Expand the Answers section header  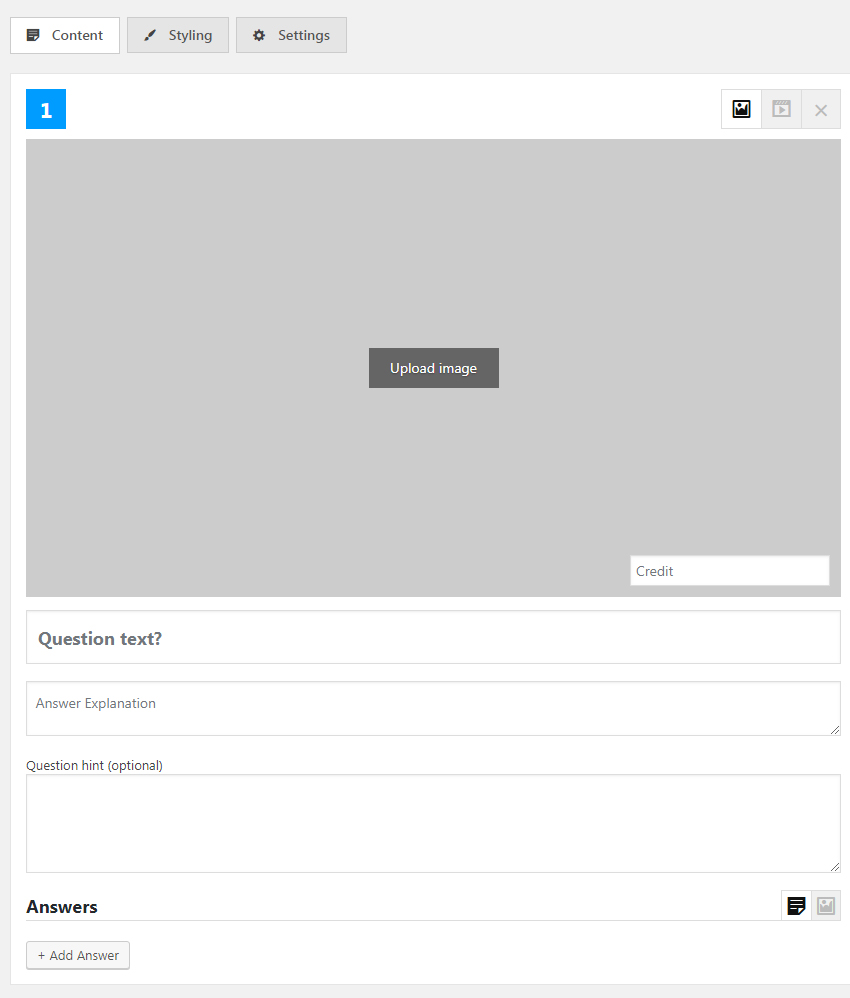(x=62, y=906)
